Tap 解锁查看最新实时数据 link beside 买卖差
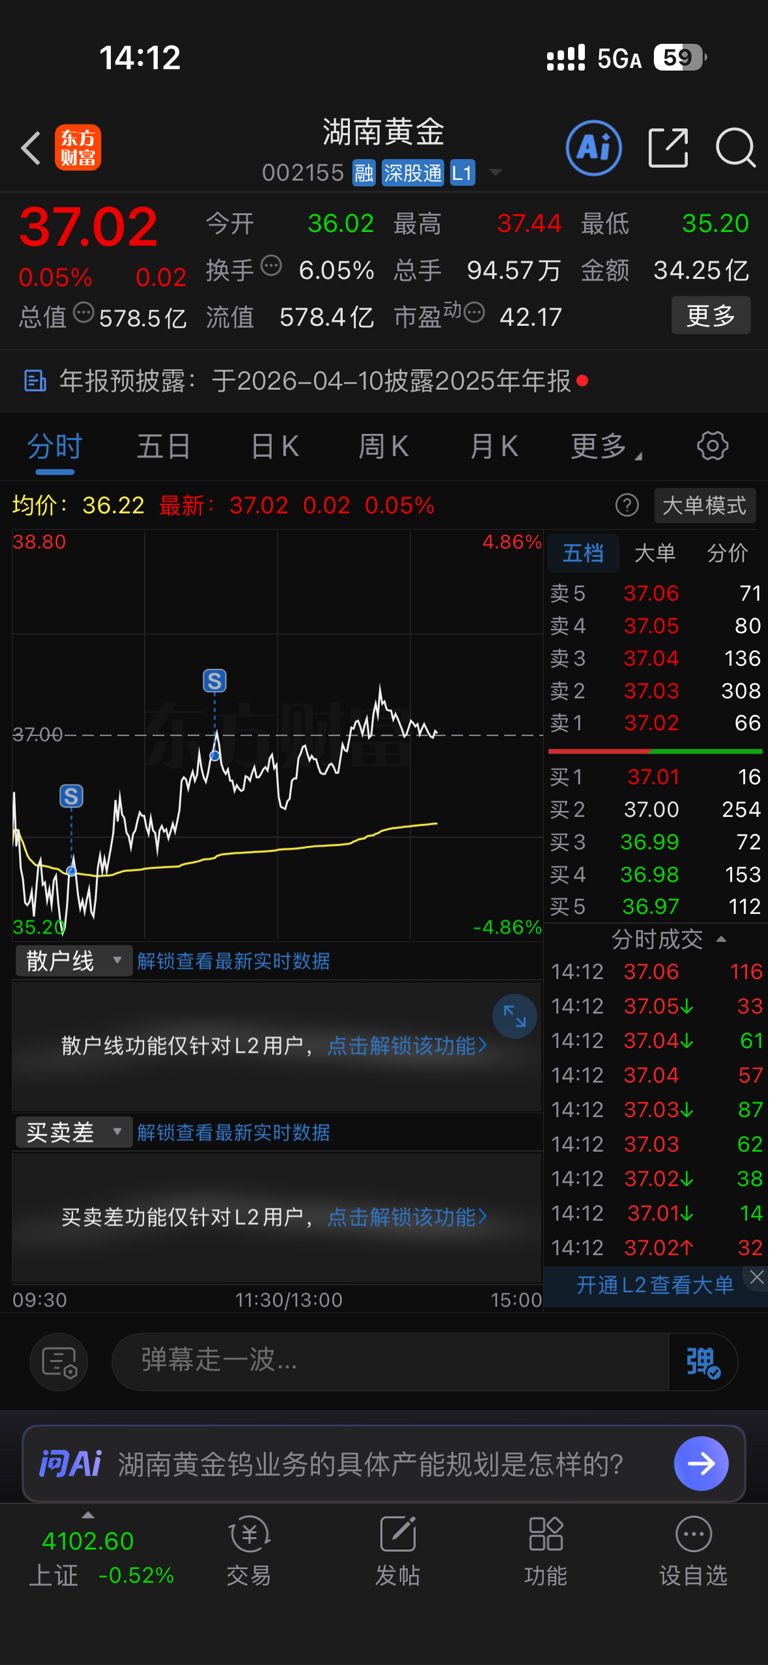This screenshot has width=769, height=1665. click(233, 1132)
